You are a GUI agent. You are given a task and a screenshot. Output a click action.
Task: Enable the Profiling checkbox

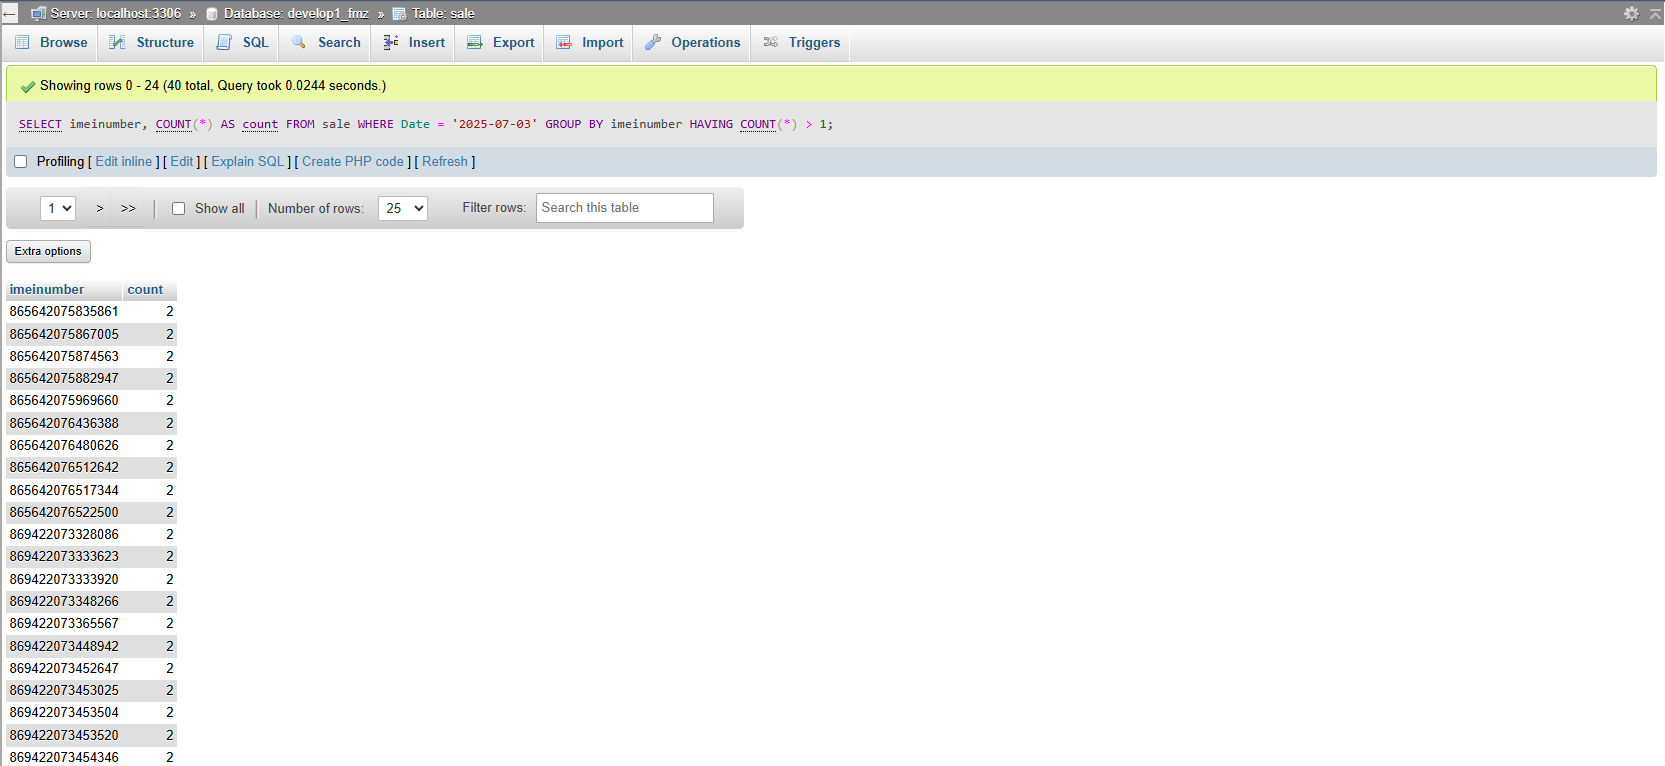20,162
